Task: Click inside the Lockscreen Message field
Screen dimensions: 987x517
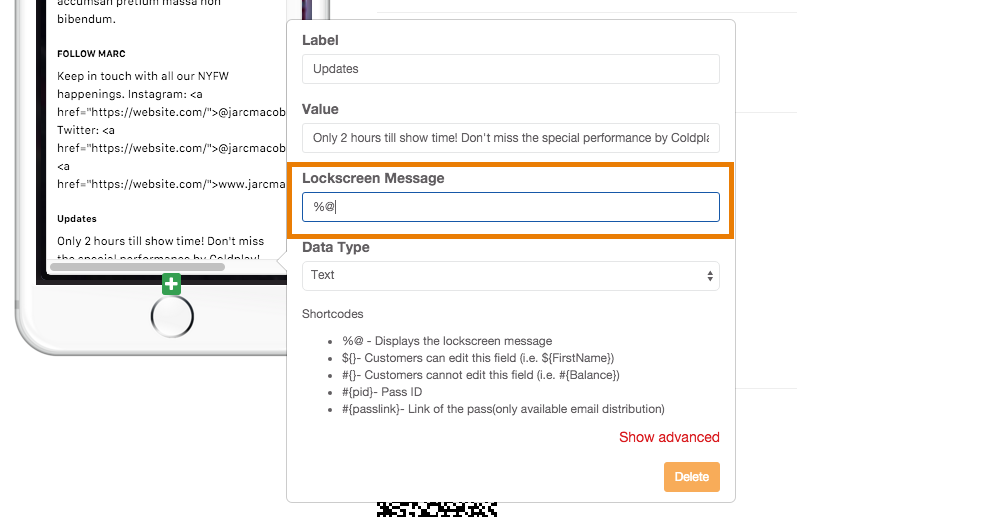Action: tap(510, 207)
